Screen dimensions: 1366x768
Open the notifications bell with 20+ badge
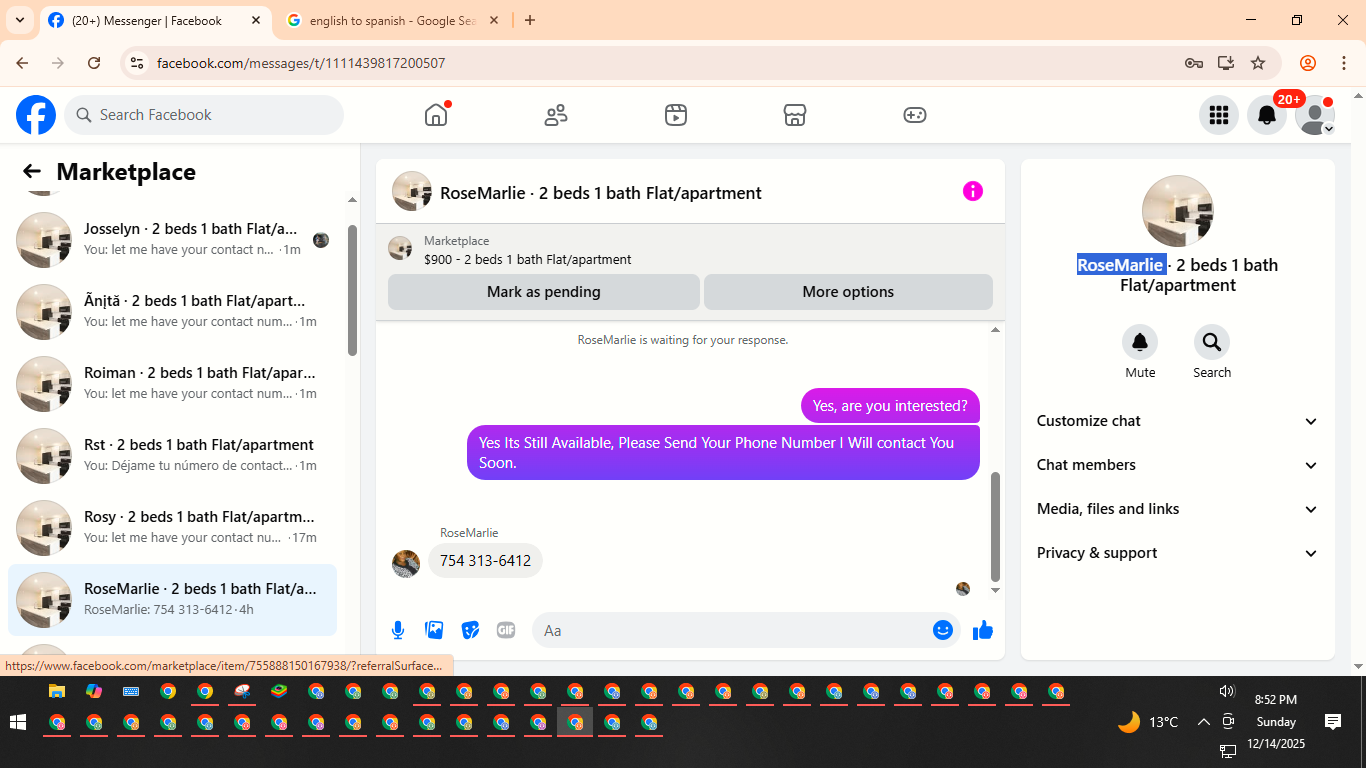[x=1267, y=115]
